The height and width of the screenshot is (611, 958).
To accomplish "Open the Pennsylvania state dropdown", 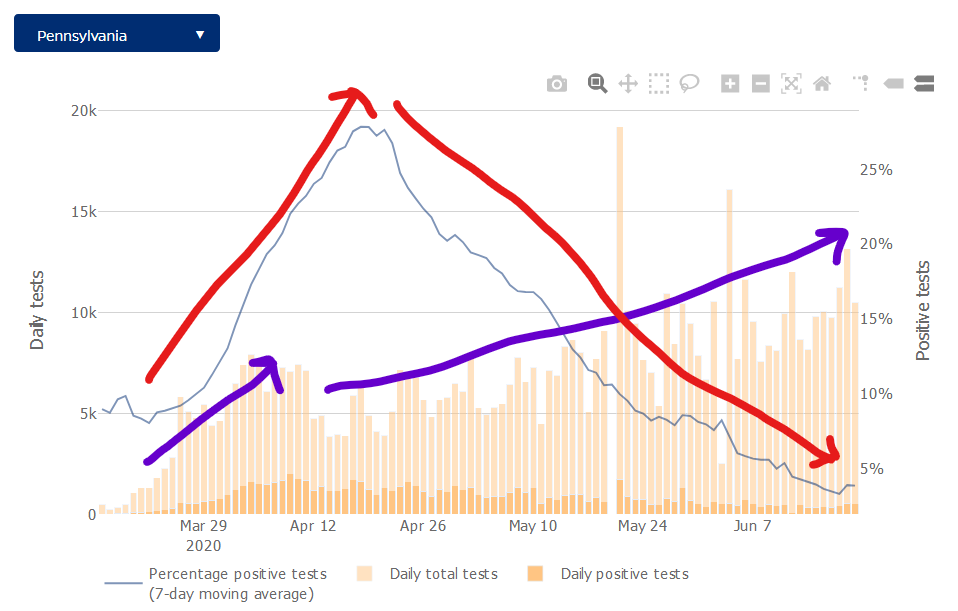I will [117, 35].
